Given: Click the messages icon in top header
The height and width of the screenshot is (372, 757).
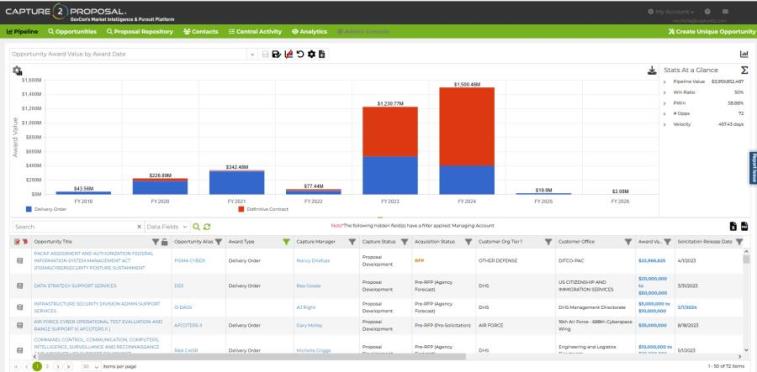Looking at the screenshot, I should (x=725, y=12).
